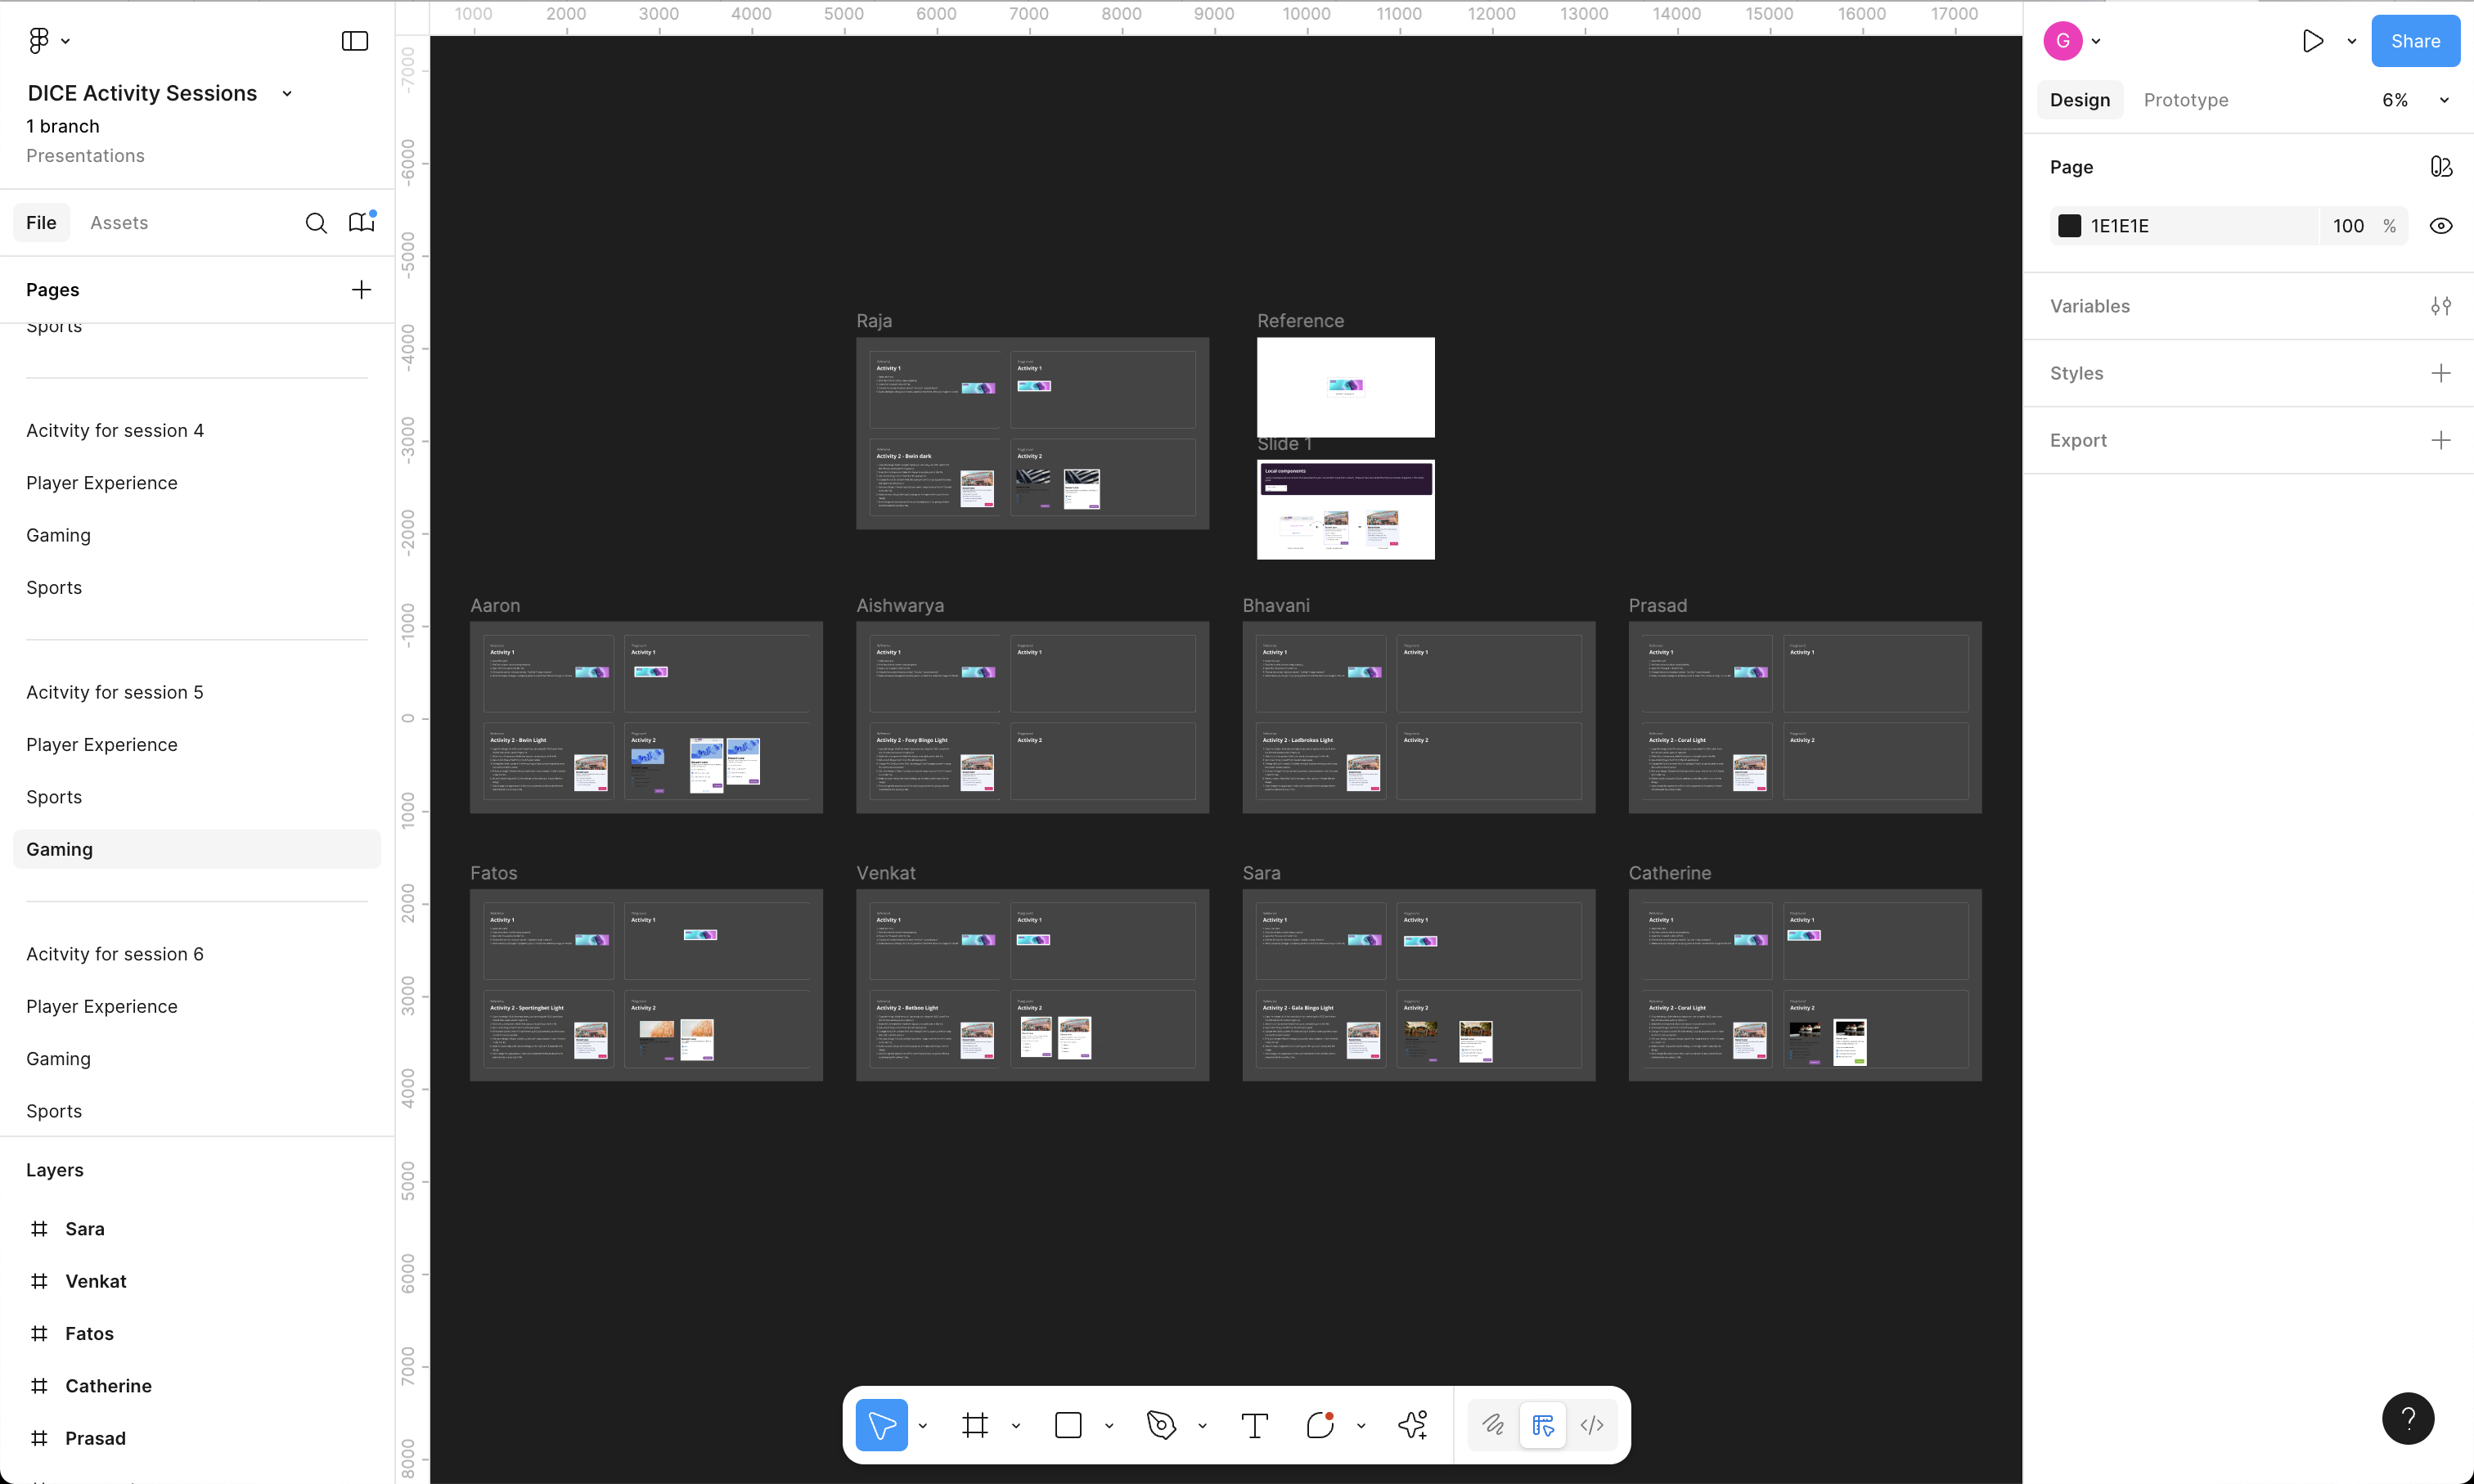Open the Actions AI sparkle tool
Image resolution: width=2474 pixels, height=1484 pixels.
1412,1425
